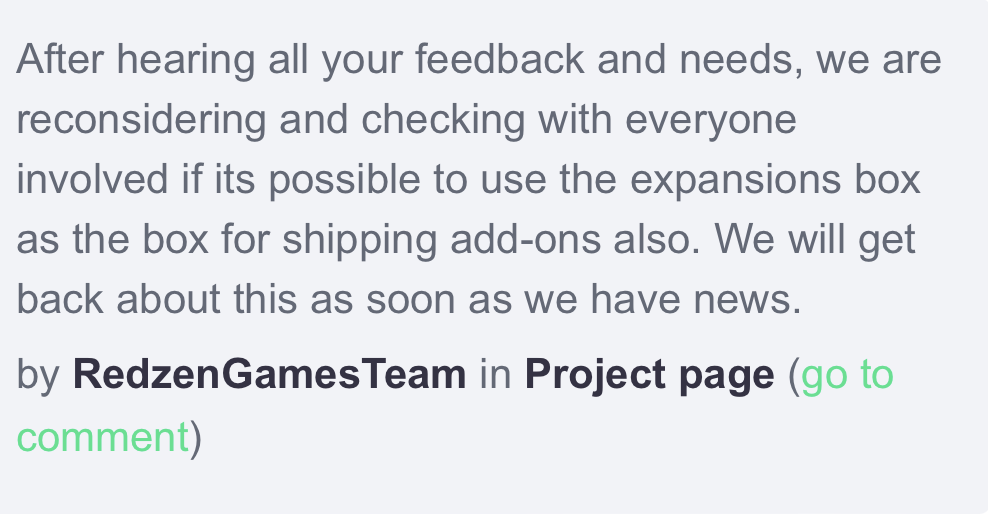Click the word 'everyone' in the second line

711,120
